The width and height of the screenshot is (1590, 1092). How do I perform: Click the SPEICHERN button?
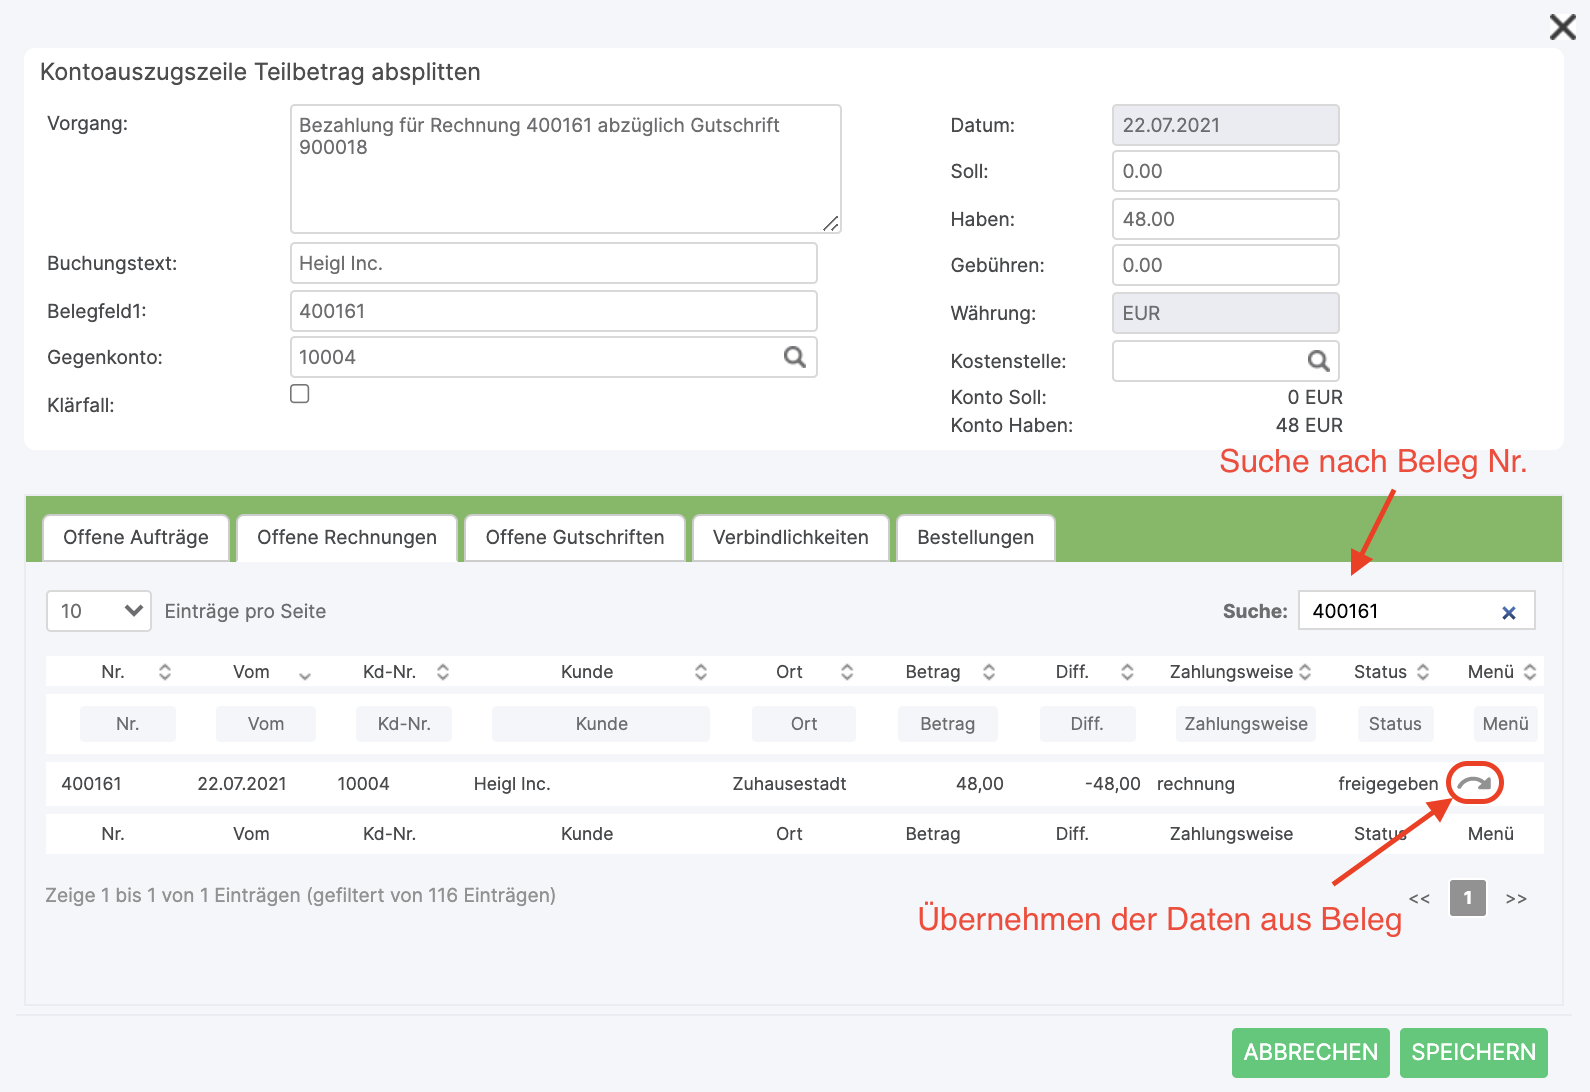(1473, 1052)
